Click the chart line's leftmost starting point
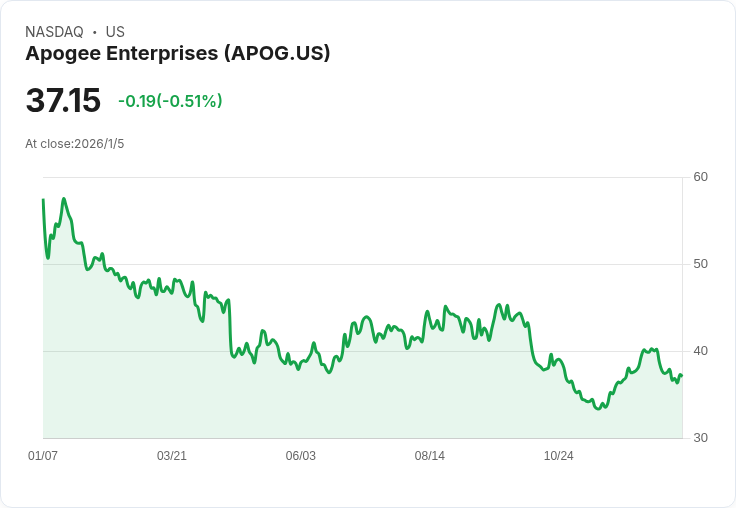Image resolution: width=736 pixels, height=508 pixels. (43, 200)
